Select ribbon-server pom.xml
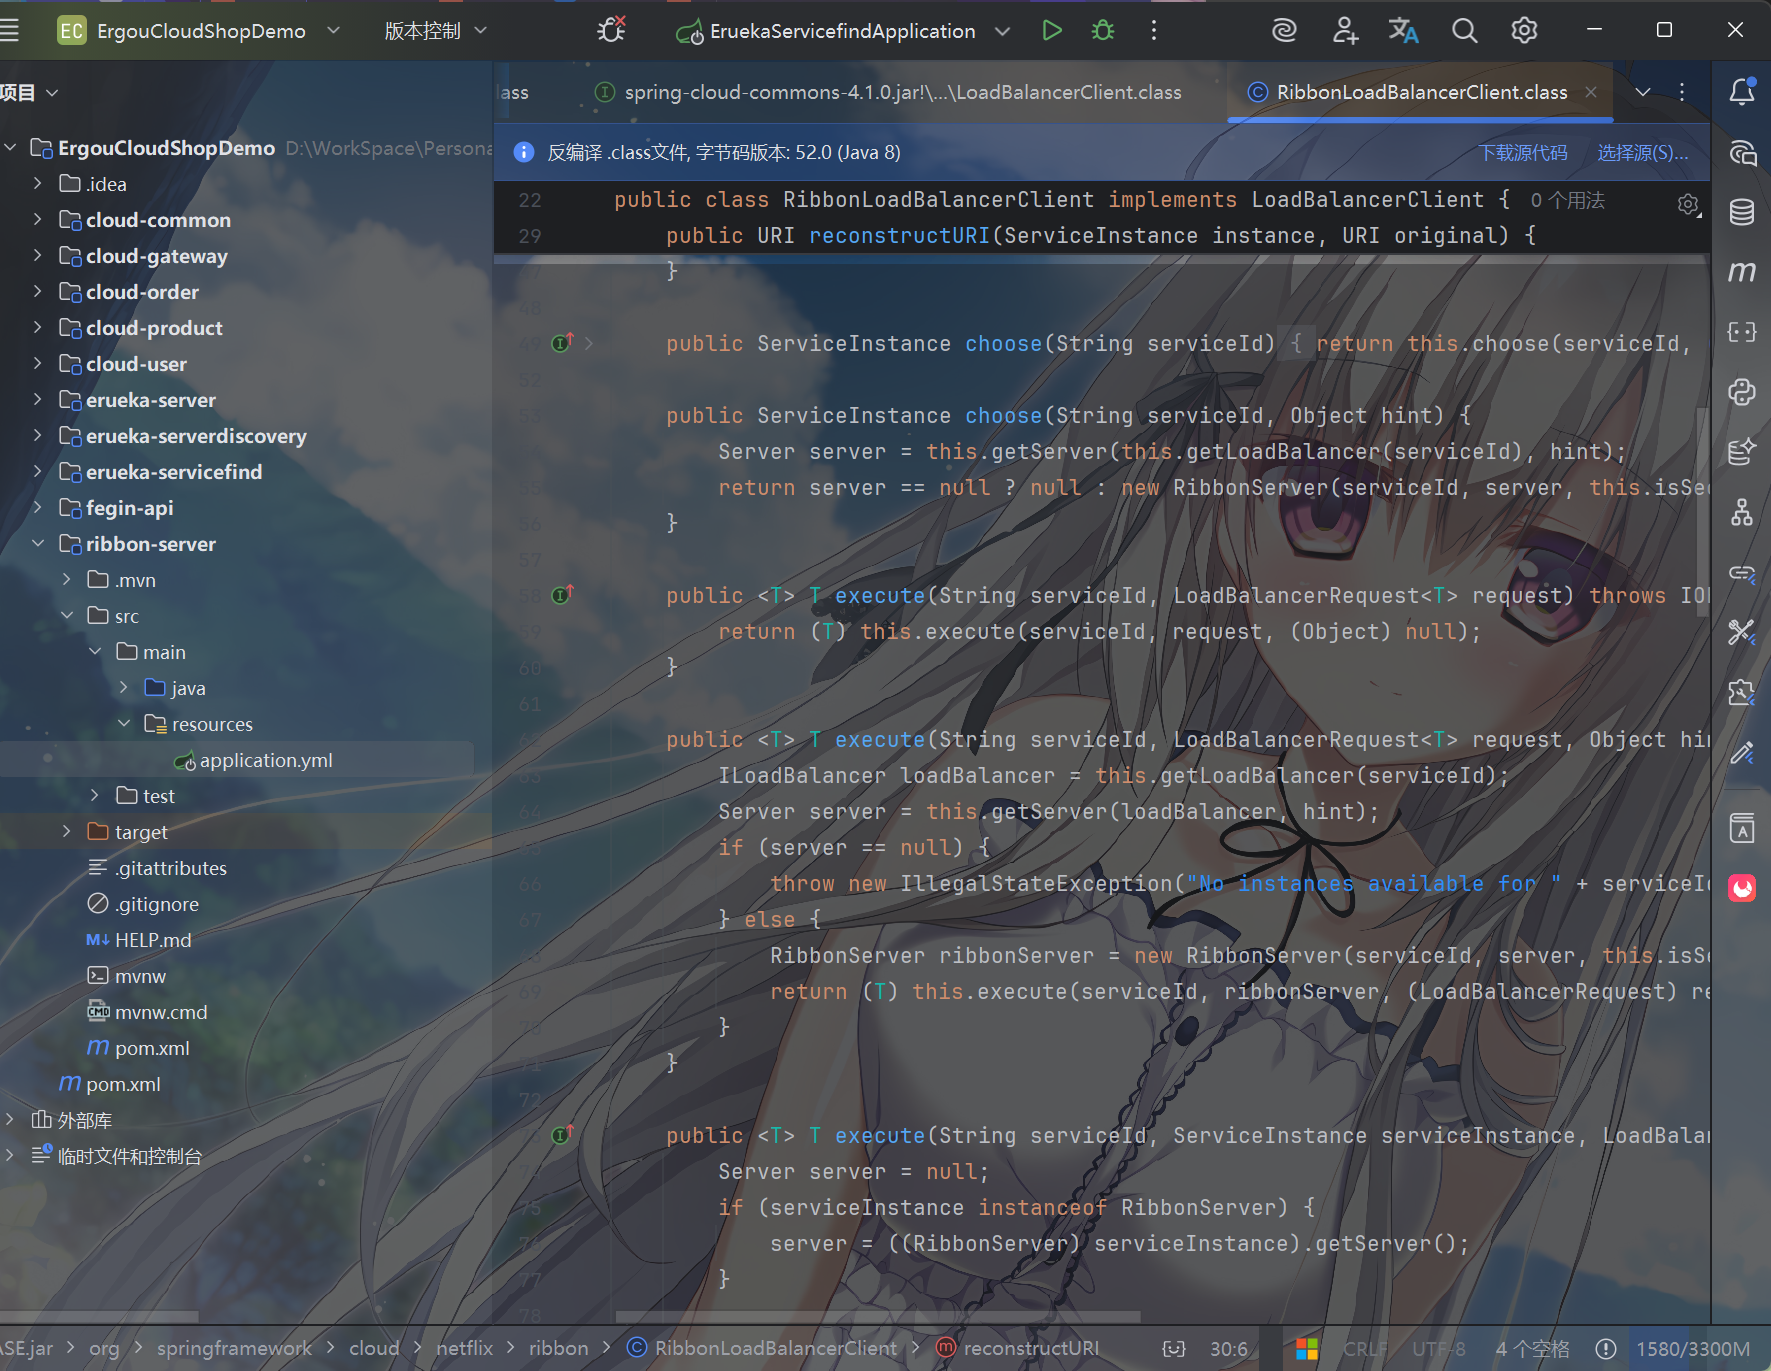The width and height of the screenshot is (1771, 1371). click(152, 1048)
